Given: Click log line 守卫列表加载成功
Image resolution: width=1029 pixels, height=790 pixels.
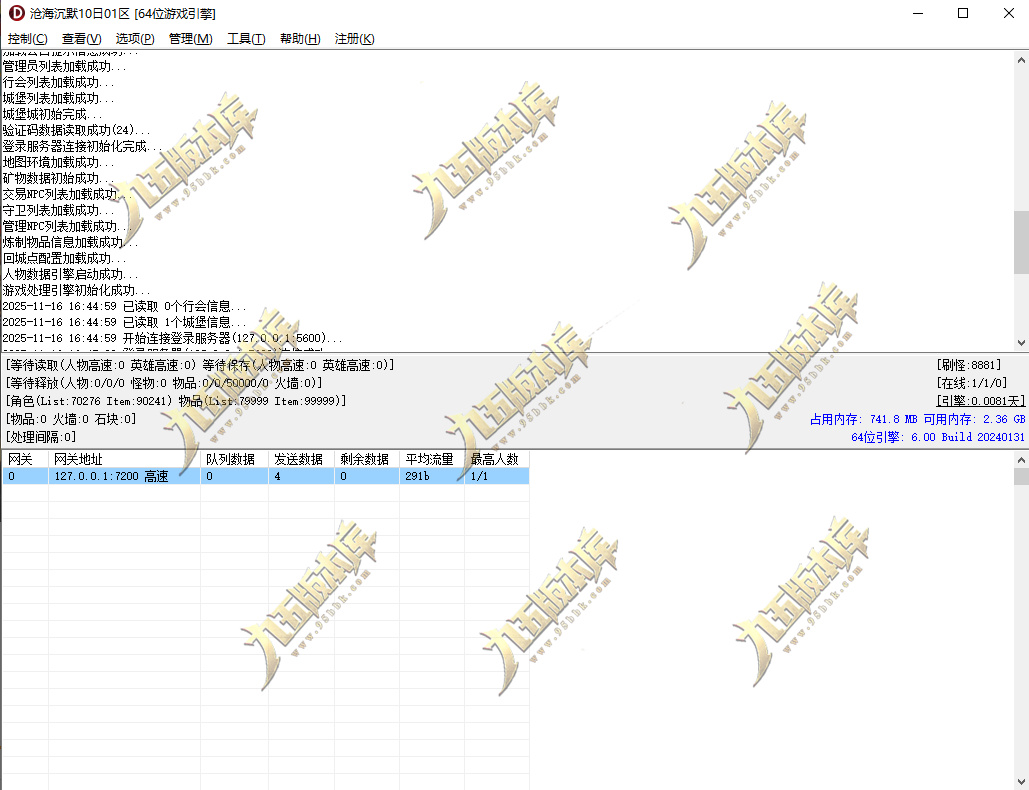Looking at the screenshot, I should coord(58,211).
